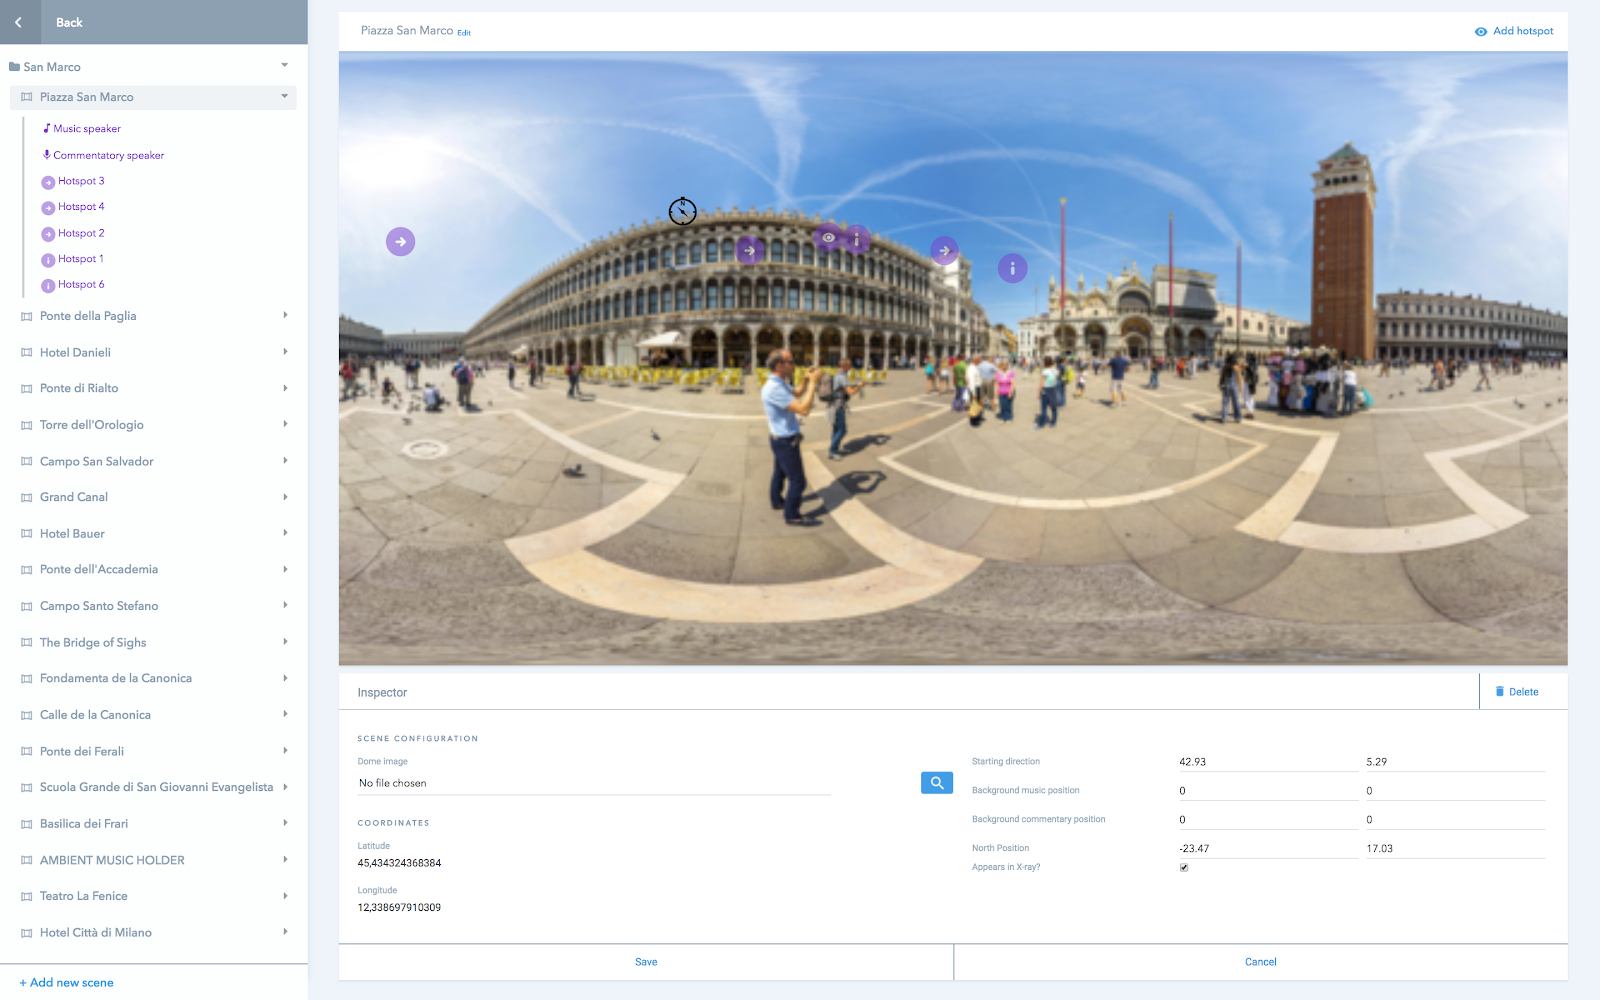
Task: Select the Torre dell'Orologio scene
Action: (x=92, y=424)
